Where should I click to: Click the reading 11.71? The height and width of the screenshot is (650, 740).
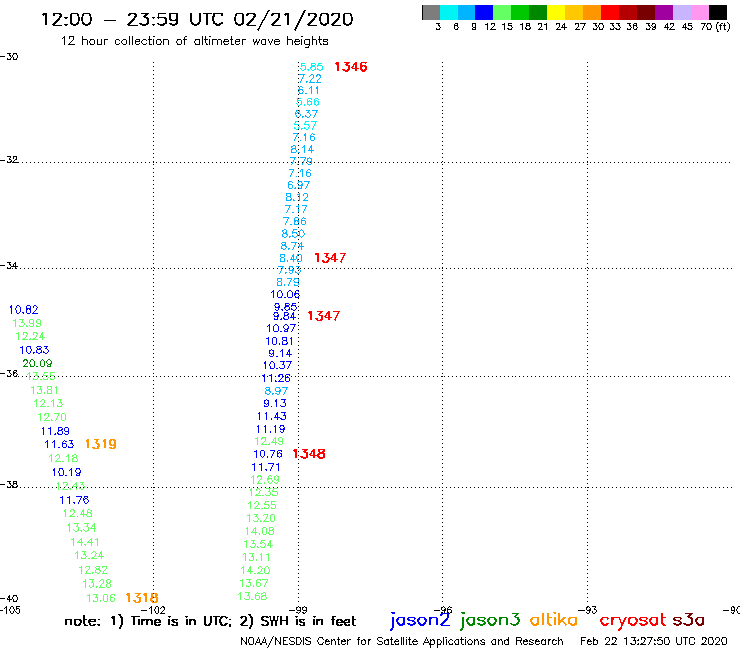click(266, 467)
